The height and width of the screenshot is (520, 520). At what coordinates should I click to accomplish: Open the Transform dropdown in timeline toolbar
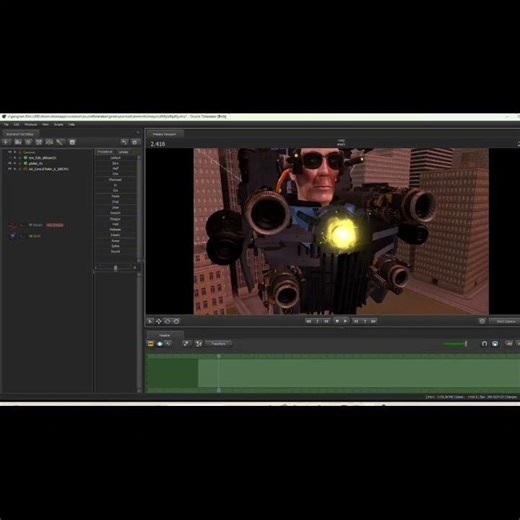pyautogui.click(x=218, y=344)
